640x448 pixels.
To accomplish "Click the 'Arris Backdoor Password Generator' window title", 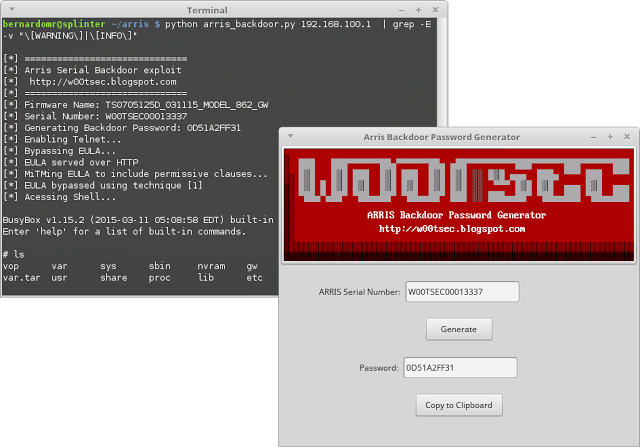I will (442, 137).
